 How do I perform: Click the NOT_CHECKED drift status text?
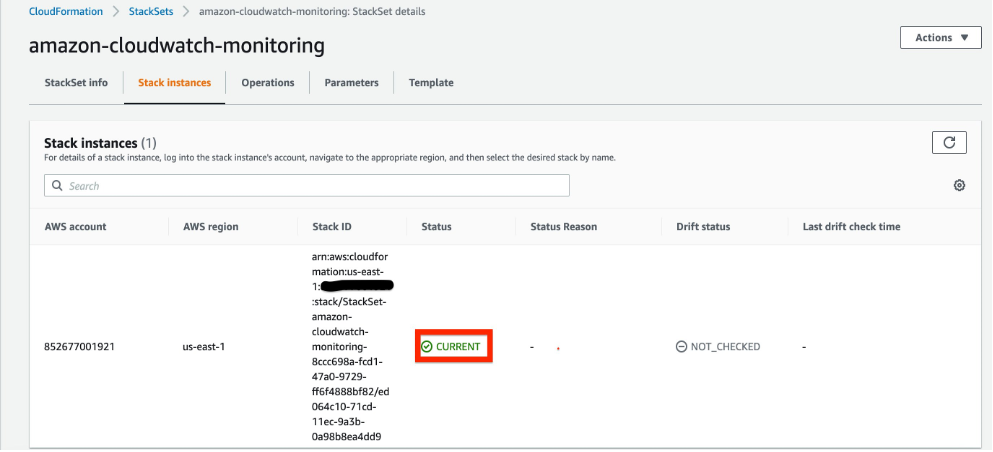point(725,347)
